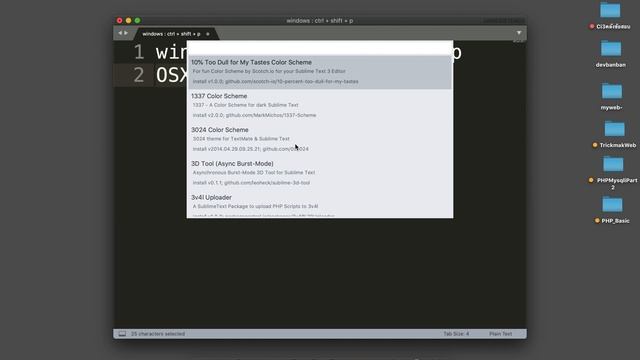
Task: Click 'For fun Color Scheme by Scotch.io' description
Action: pyautogui.click(x=269, y=71)
